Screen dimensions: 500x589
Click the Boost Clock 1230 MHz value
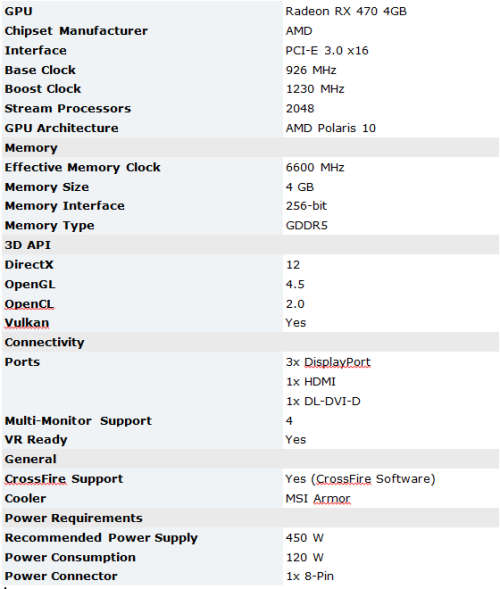coord(315,89)
